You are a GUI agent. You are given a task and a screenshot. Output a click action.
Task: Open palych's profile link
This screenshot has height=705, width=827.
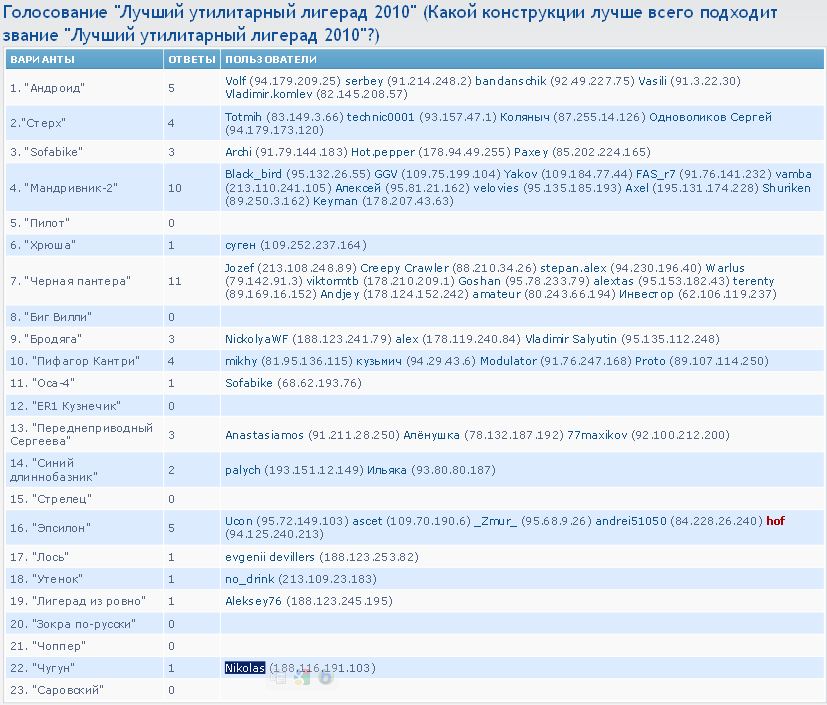[x=243, y=470]
